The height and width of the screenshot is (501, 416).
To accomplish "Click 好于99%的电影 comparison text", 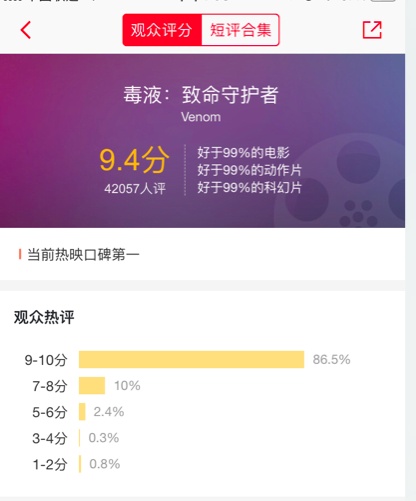I will 243,153.
